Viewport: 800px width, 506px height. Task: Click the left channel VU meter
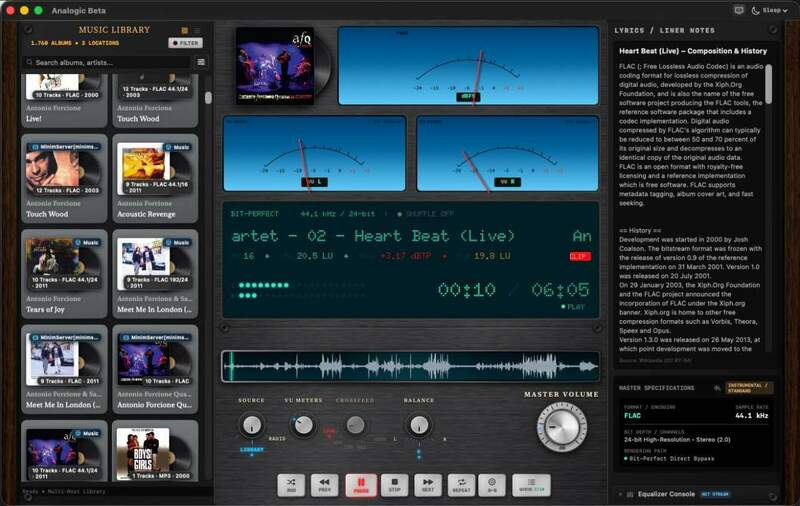pyautogui.click(x=314, y=154)
